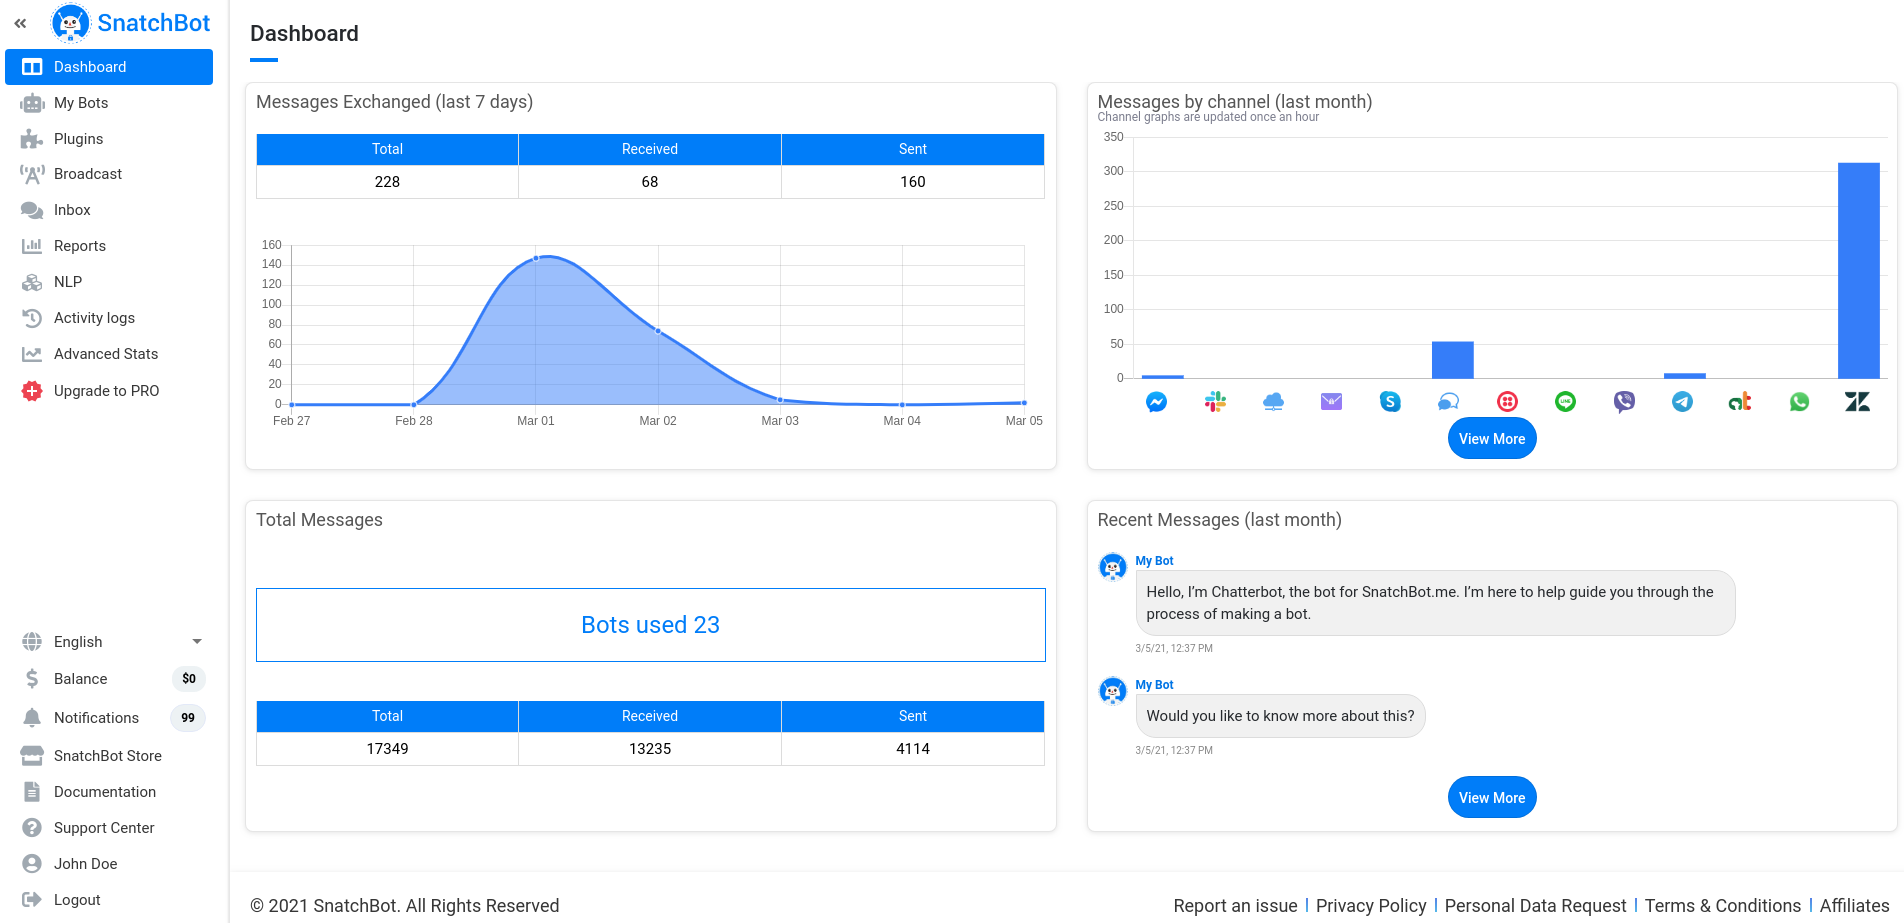The height and width of the screenshot is (923, 1904).
Task: Click the Upgrade to PRO red badge icon
Action: pos(32,391)
